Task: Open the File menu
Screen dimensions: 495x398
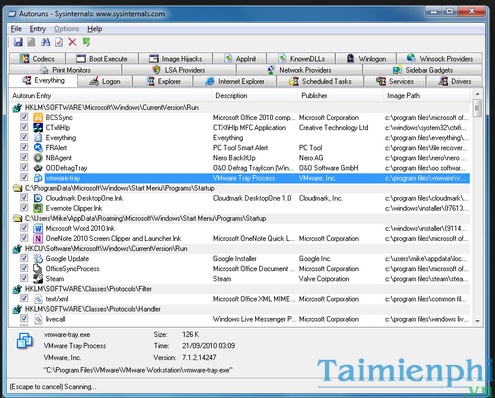Action: pyautogui.click(x=16, y=29)
